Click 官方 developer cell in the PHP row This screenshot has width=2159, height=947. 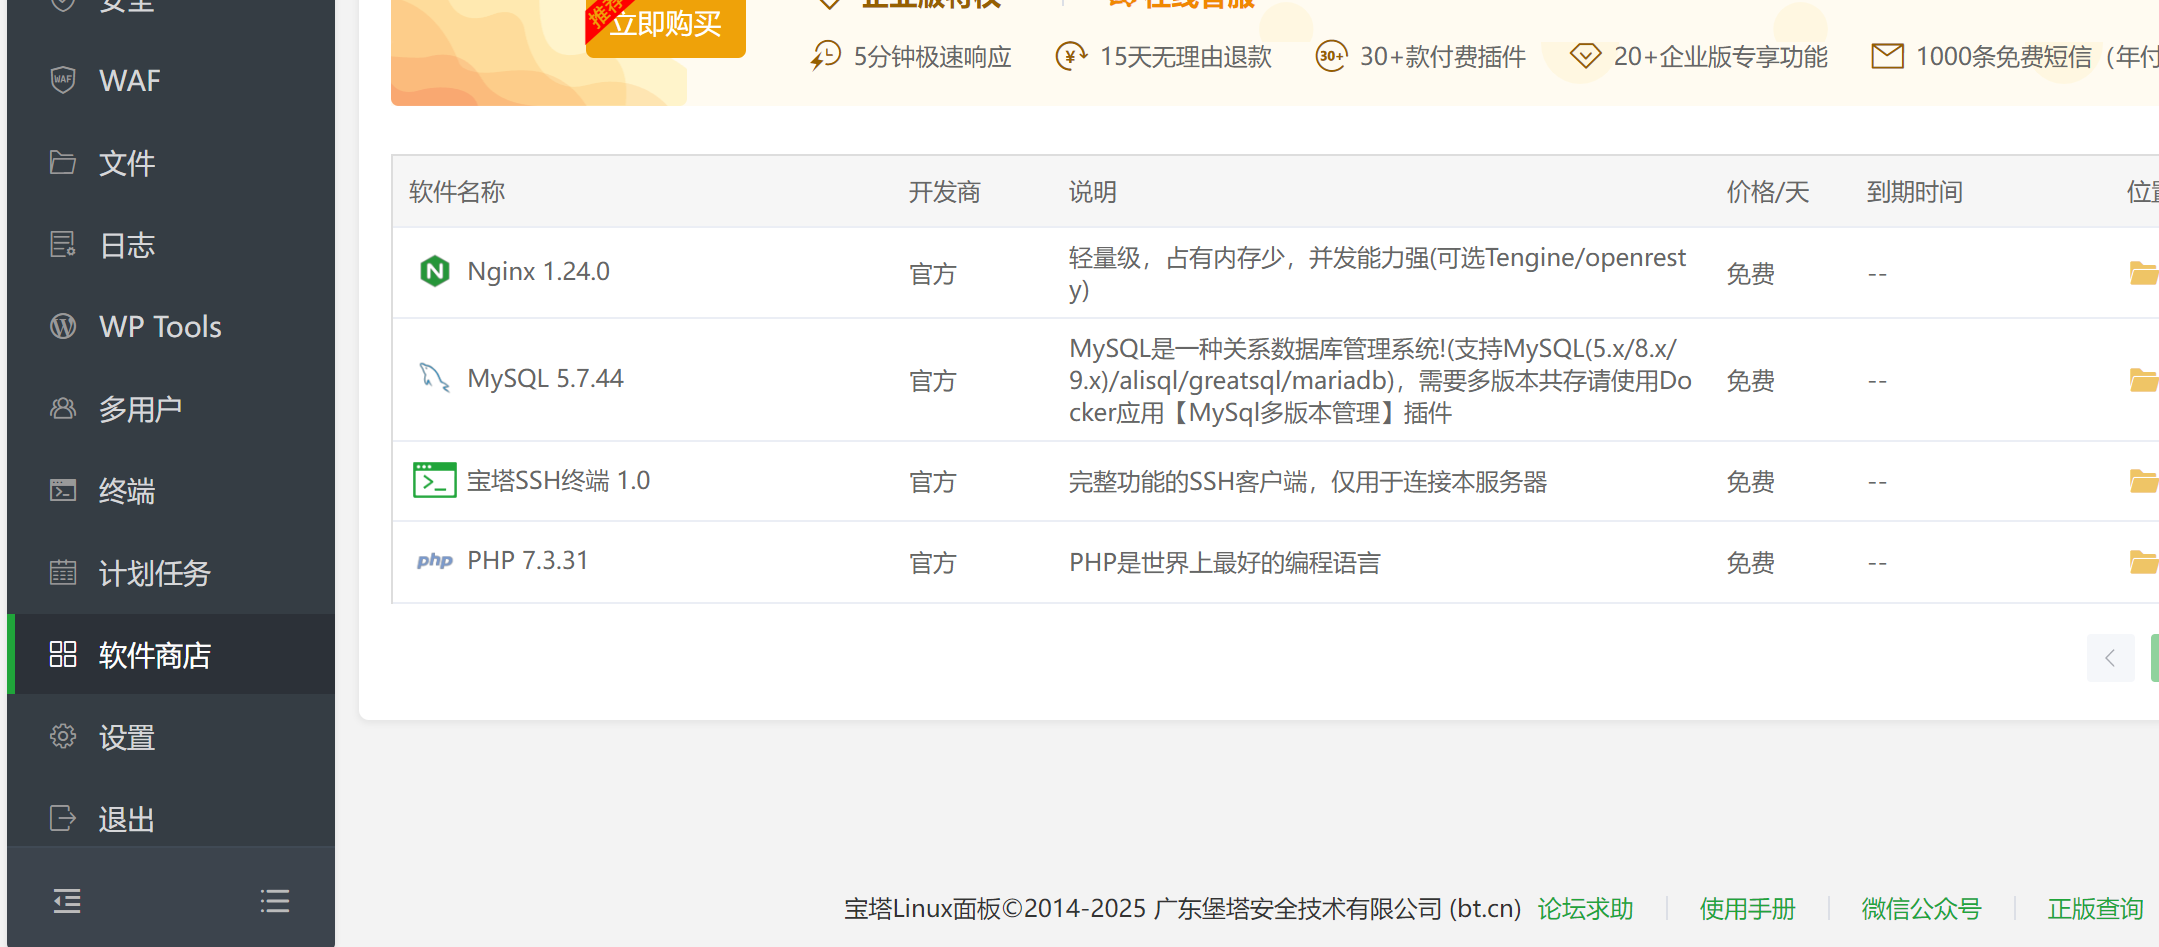pyautogui.click(x=933, y=563)
